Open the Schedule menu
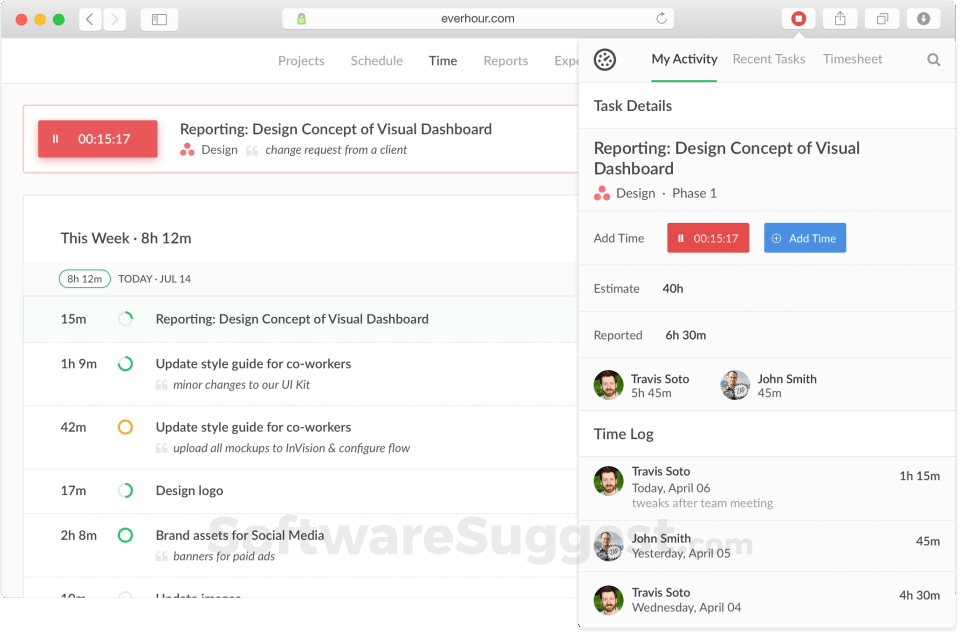Image resolution: width=960 pixels, height=634 pixels. 377,61
